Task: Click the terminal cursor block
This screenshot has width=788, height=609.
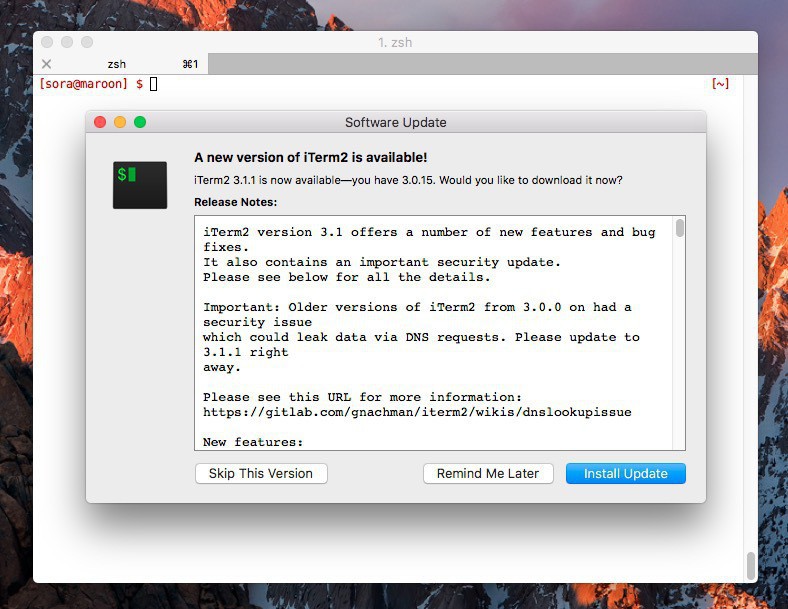Action: click(x=154, y=84)
